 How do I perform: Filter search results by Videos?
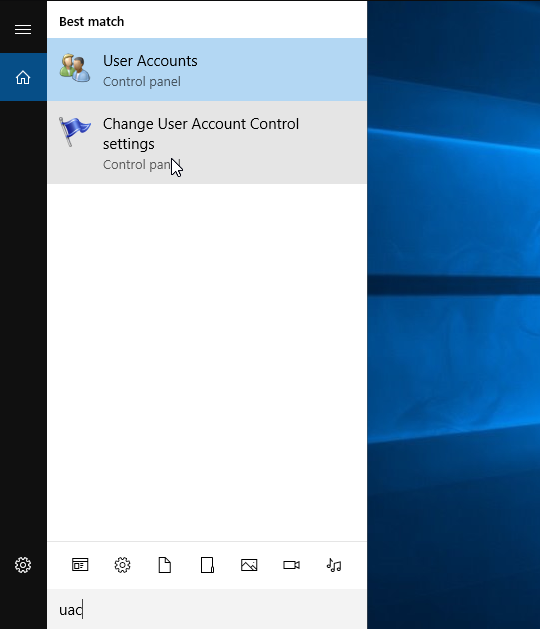[x=291, y=565]
